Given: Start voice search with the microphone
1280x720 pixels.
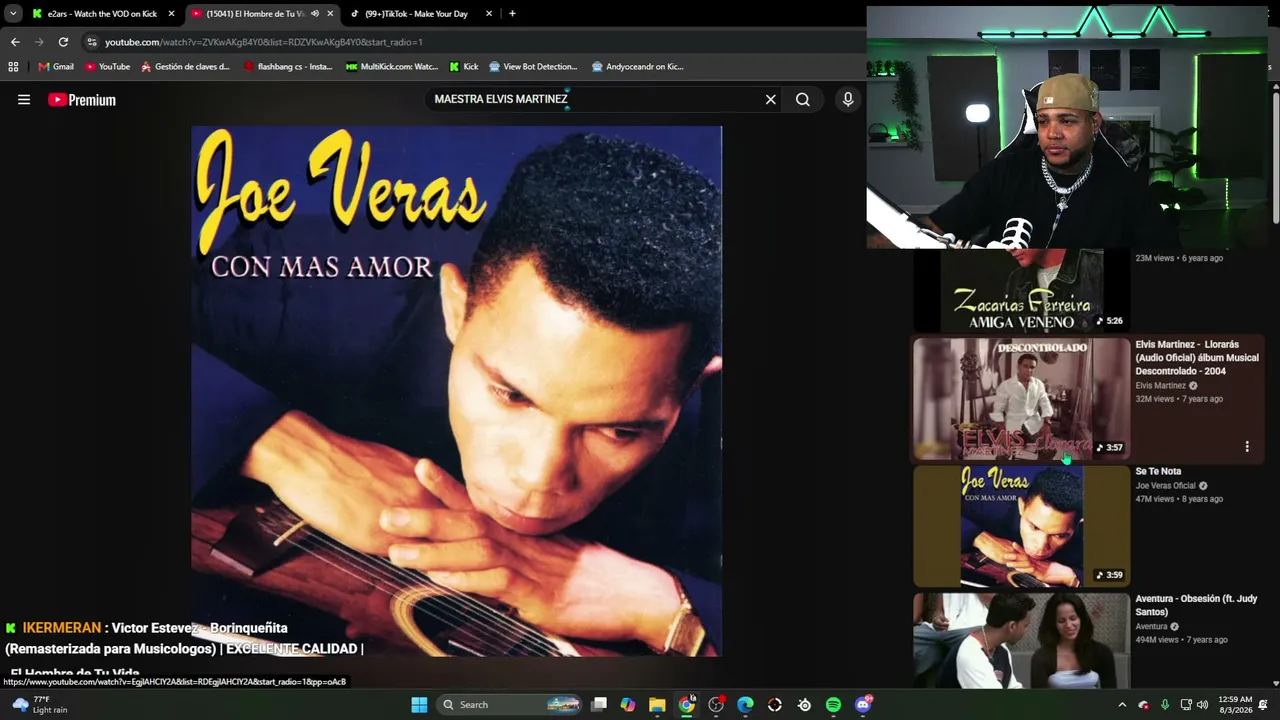Looking at the screenshot, I should (848, 100).
